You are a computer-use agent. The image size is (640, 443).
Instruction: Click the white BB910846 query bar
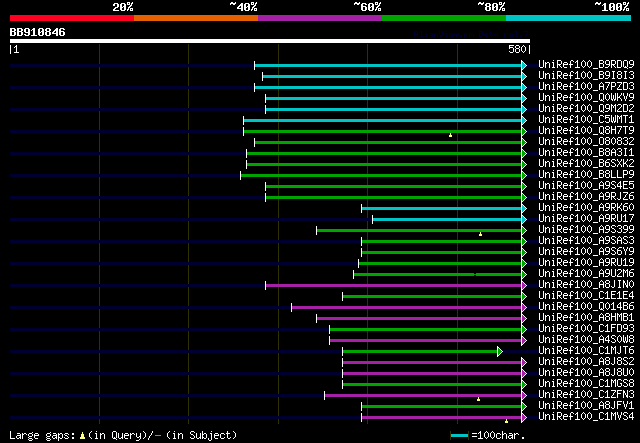[270, 41]
